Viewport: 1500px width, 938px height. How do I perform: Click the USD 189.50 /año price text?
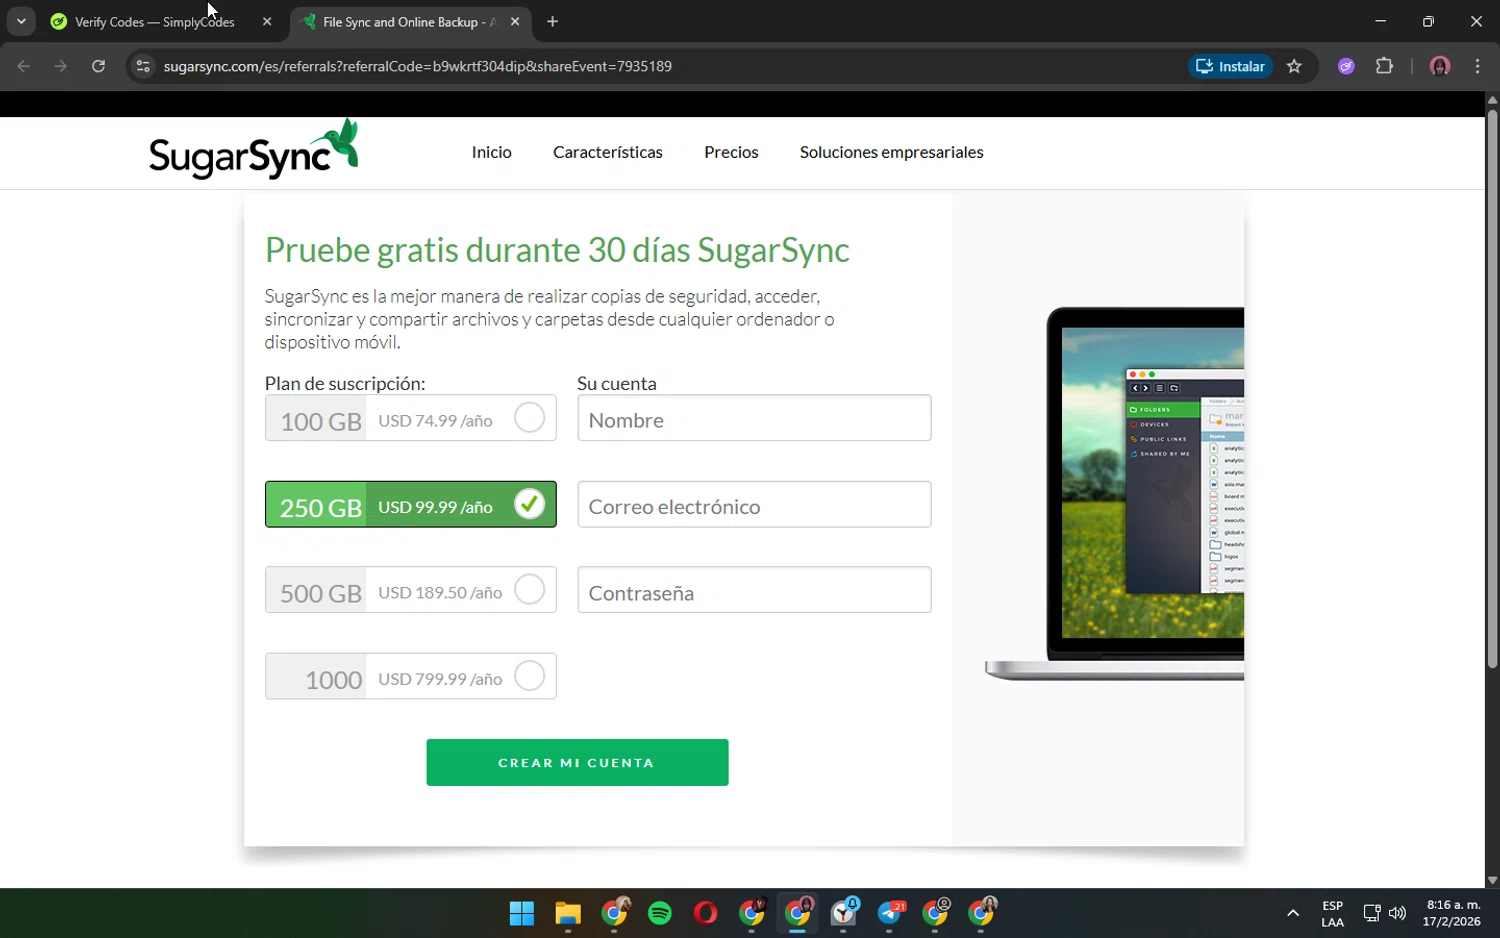pos(440,593)
